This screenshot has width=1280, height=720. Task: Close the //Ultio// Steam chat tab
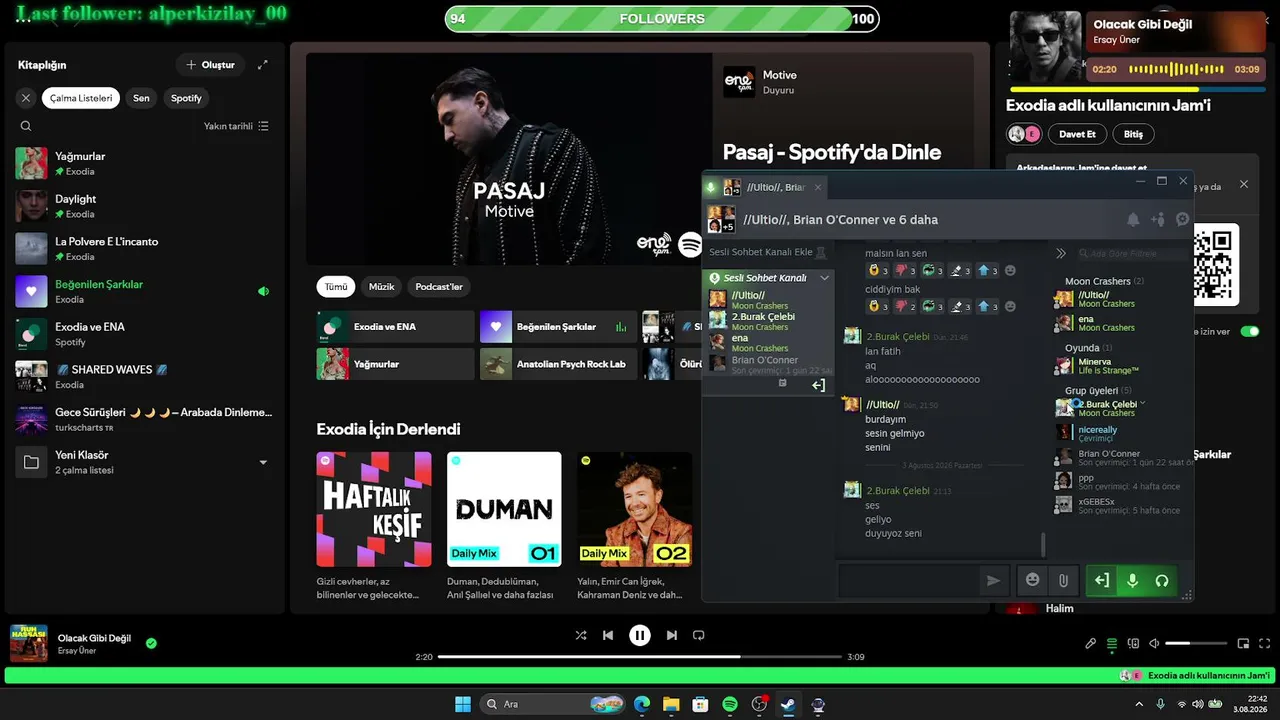[817, 187]
